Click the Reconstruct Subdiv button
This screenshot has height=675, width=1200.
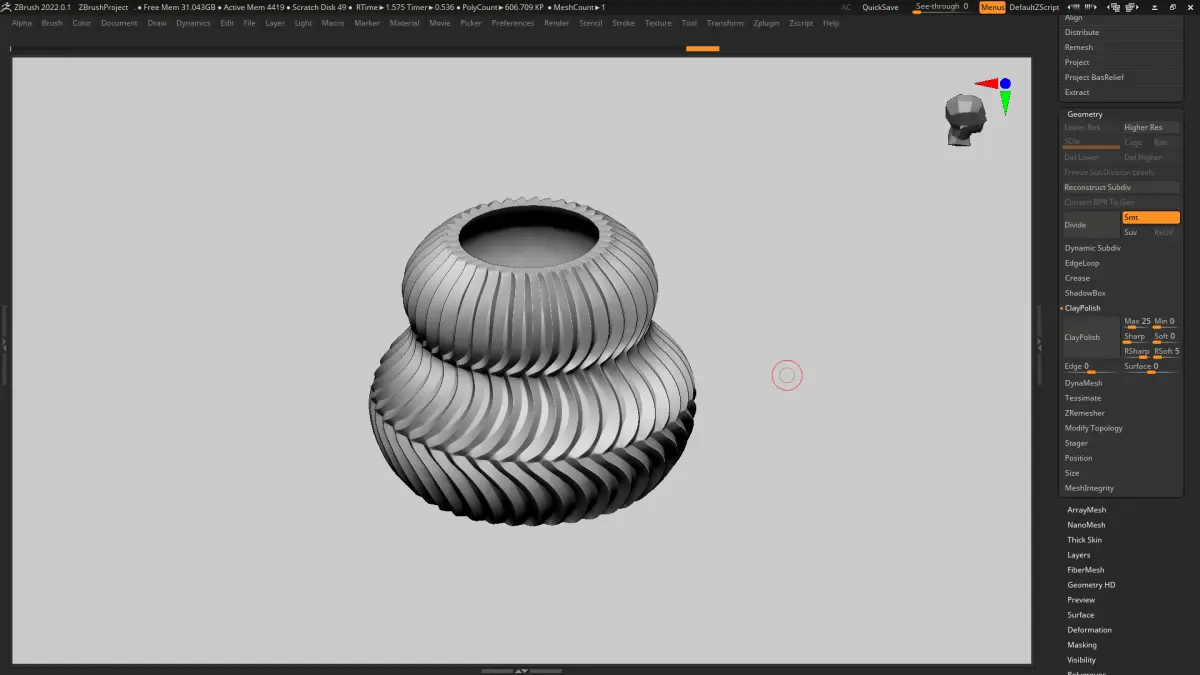1121,187
